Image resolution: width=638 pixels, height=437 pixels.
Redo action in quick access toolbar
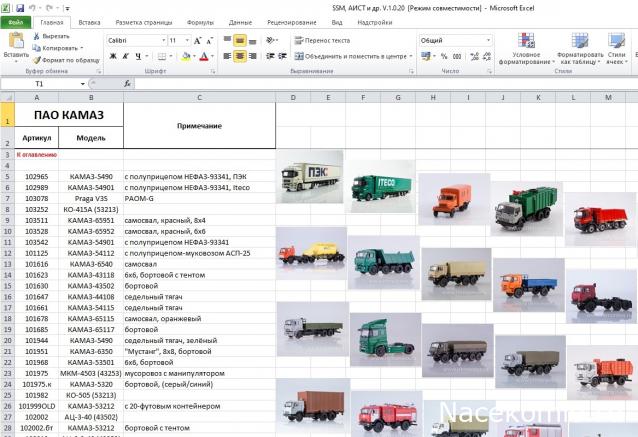tap(49, 8)
